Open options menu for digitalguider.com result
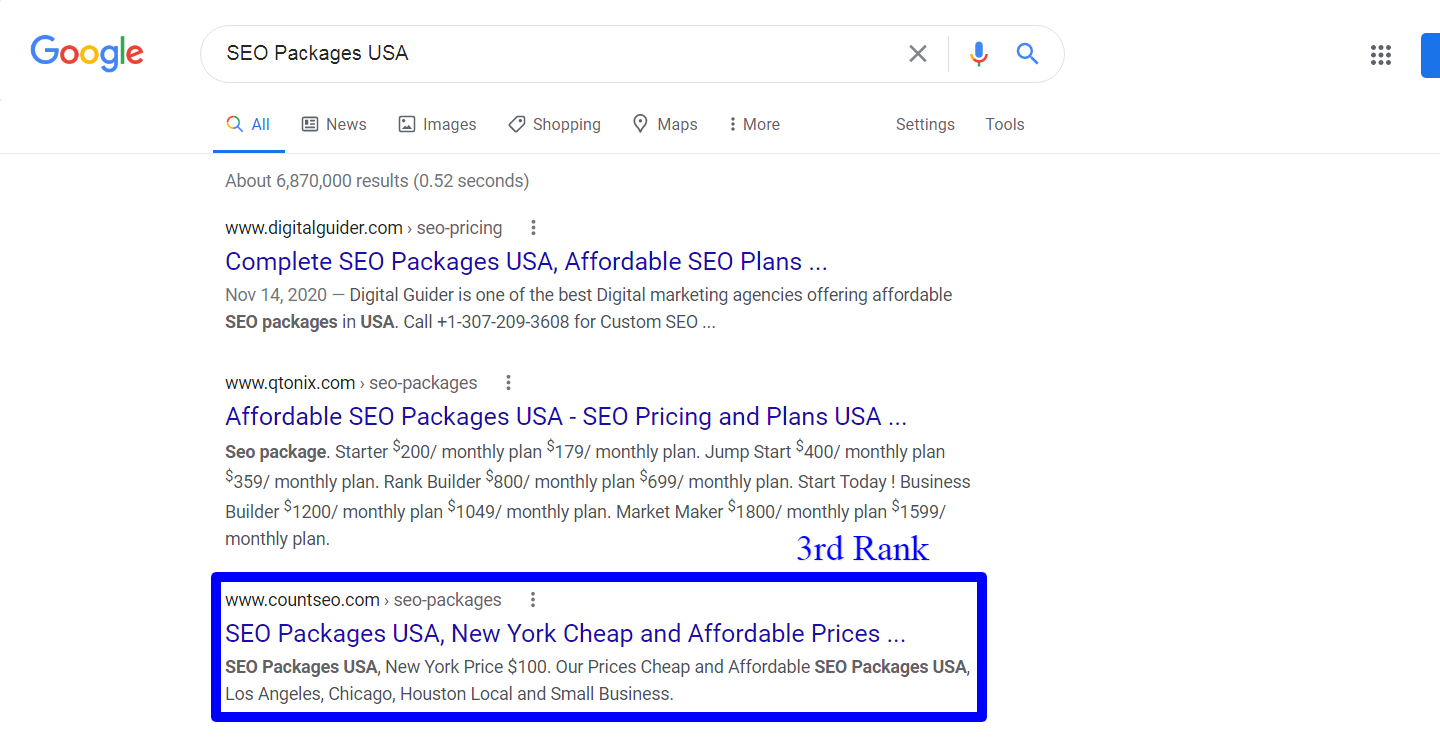 coord(533,228)
